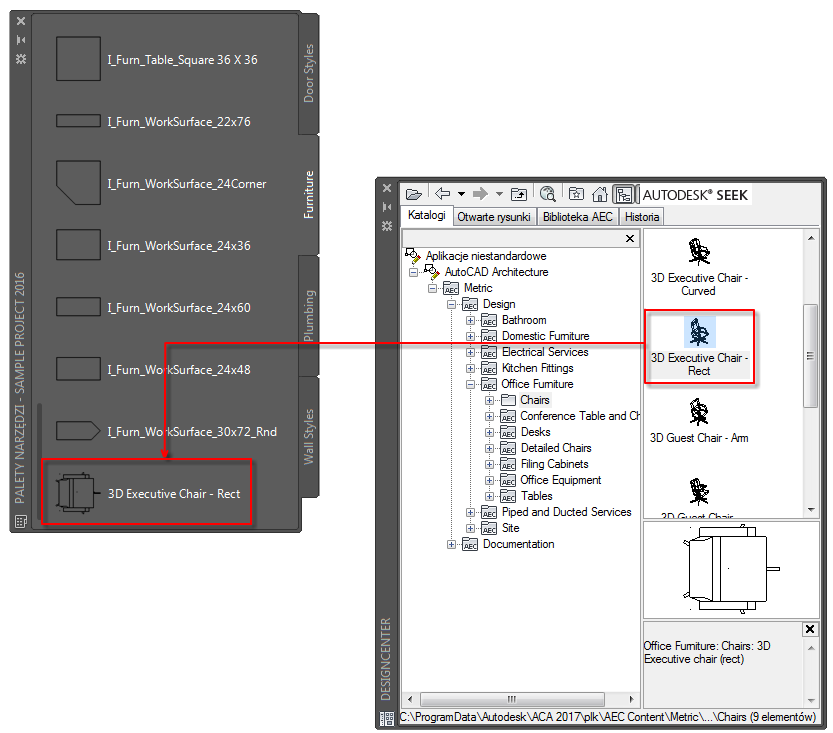833x733 pixels.
Task: Go forward with the right arrow icon
Action: coord(480,194)
